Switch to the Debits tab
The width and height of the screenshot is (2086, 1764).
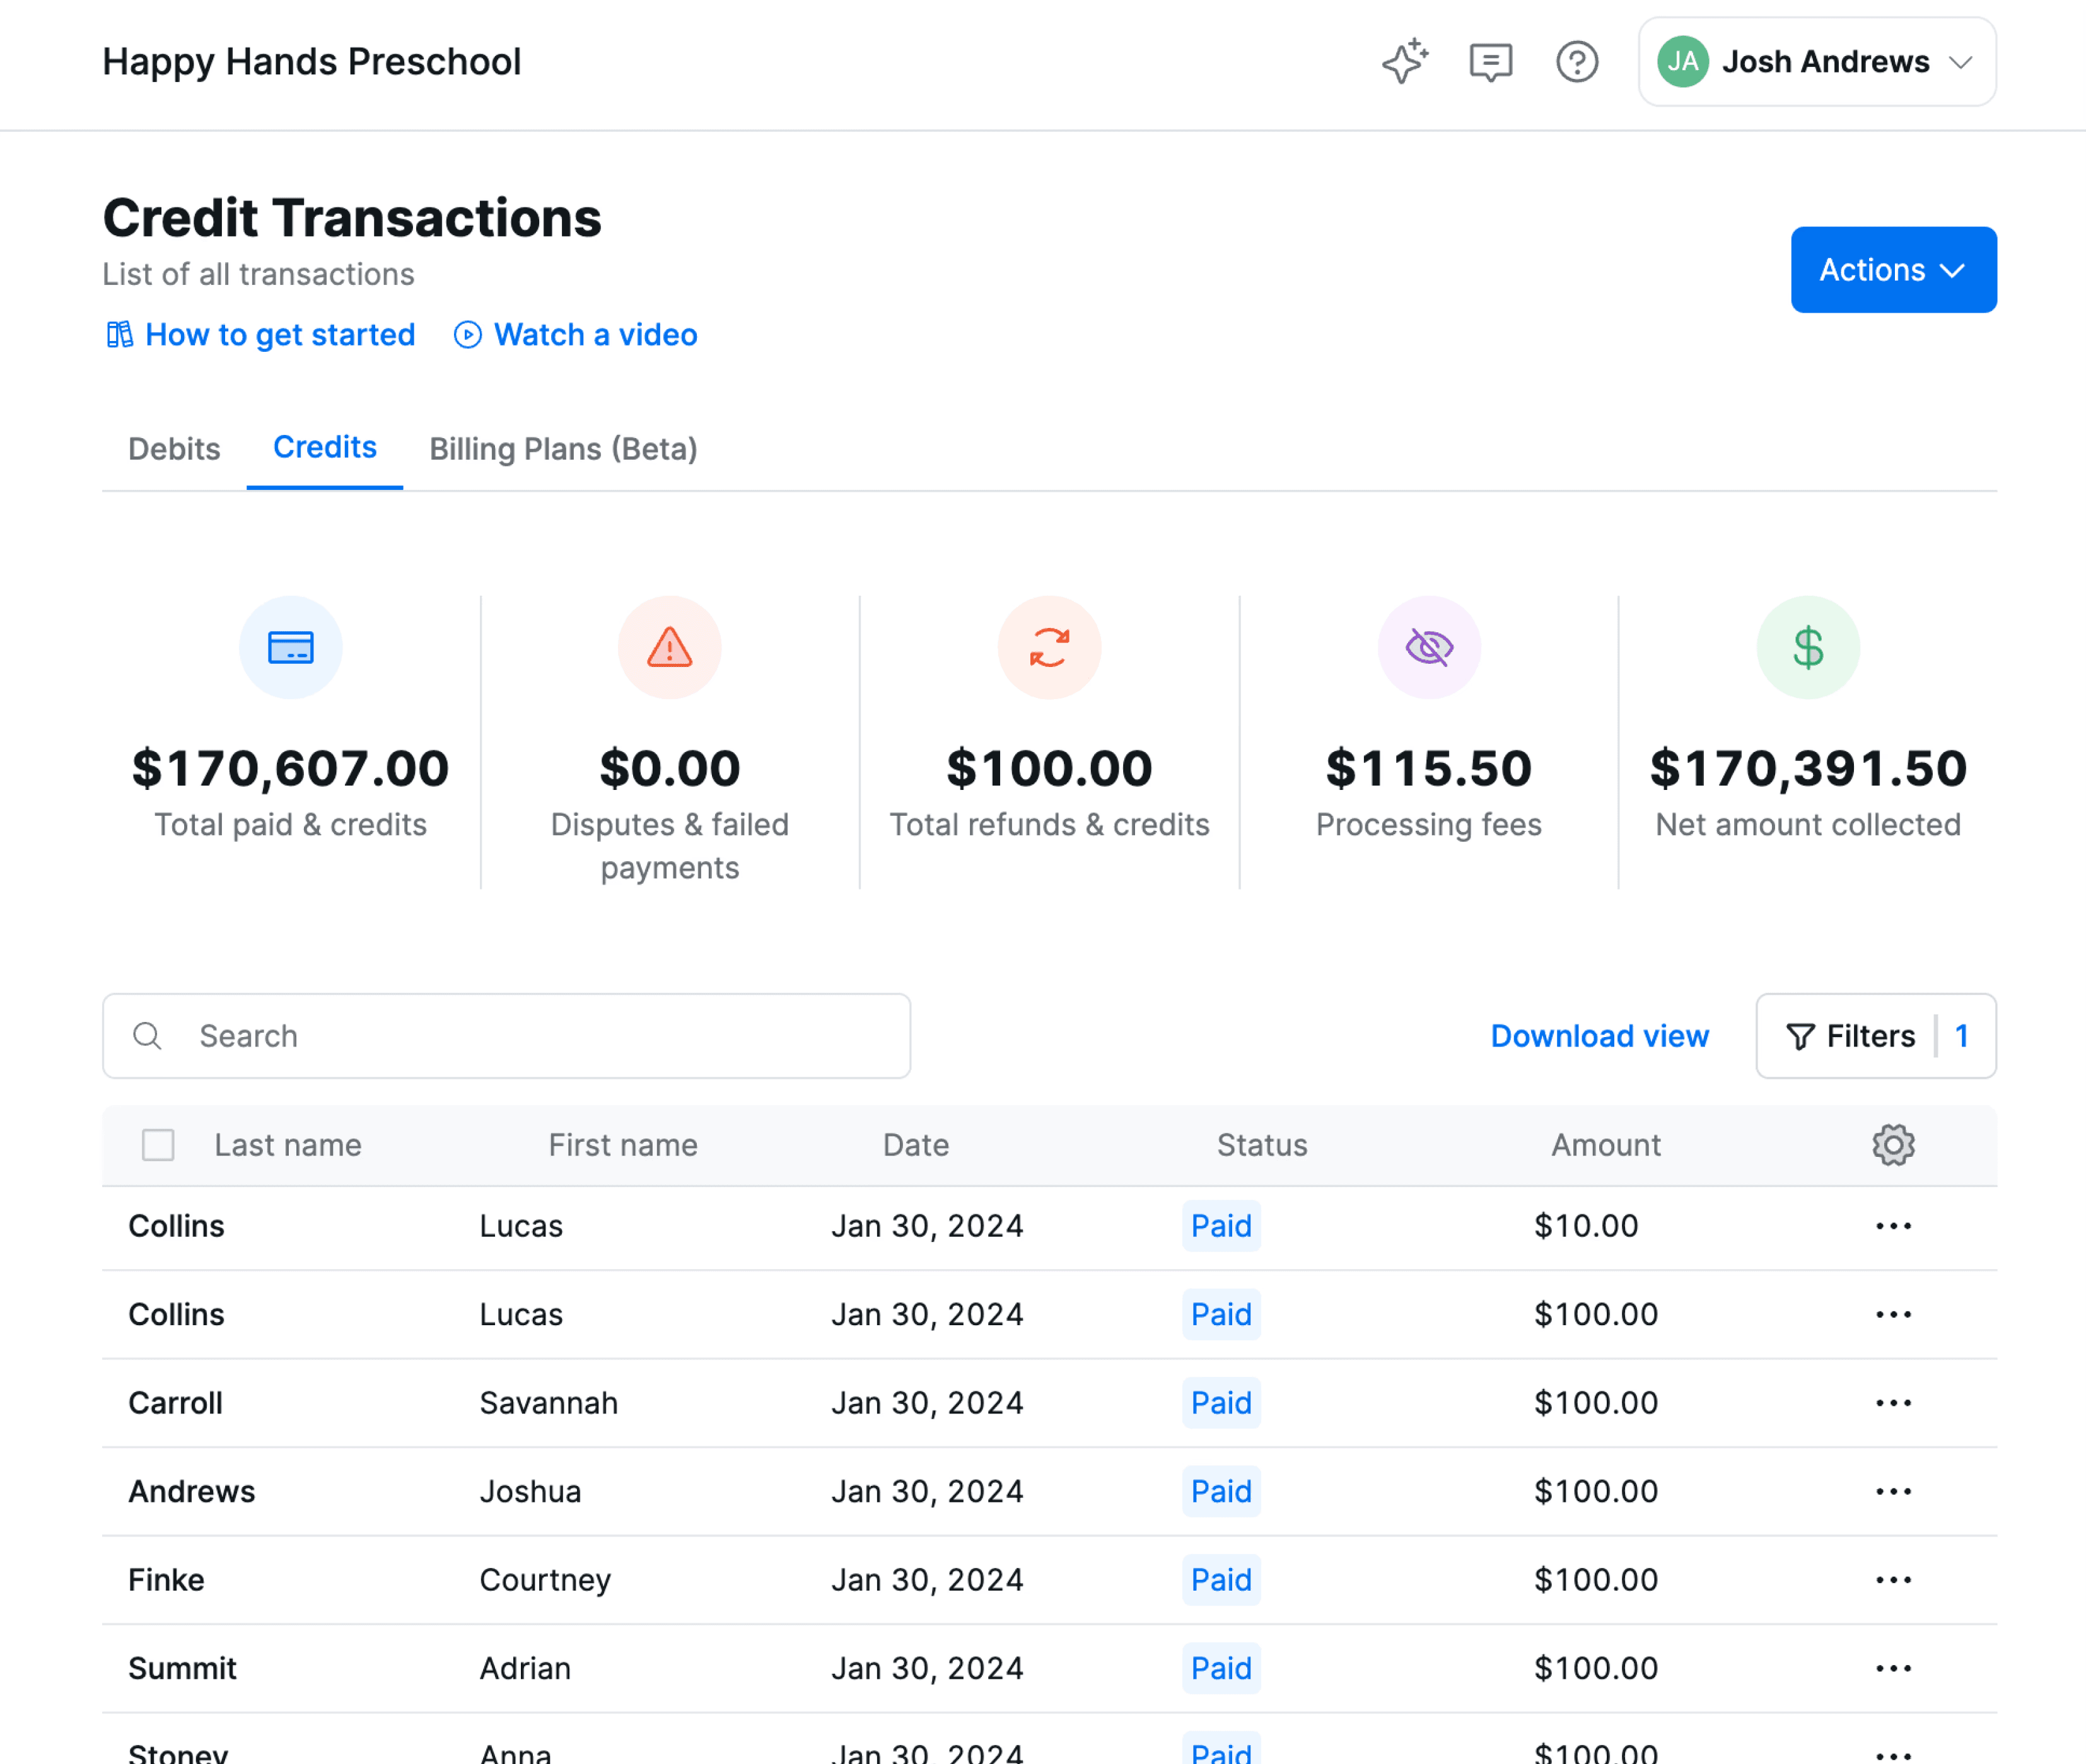tap(174, 449)
